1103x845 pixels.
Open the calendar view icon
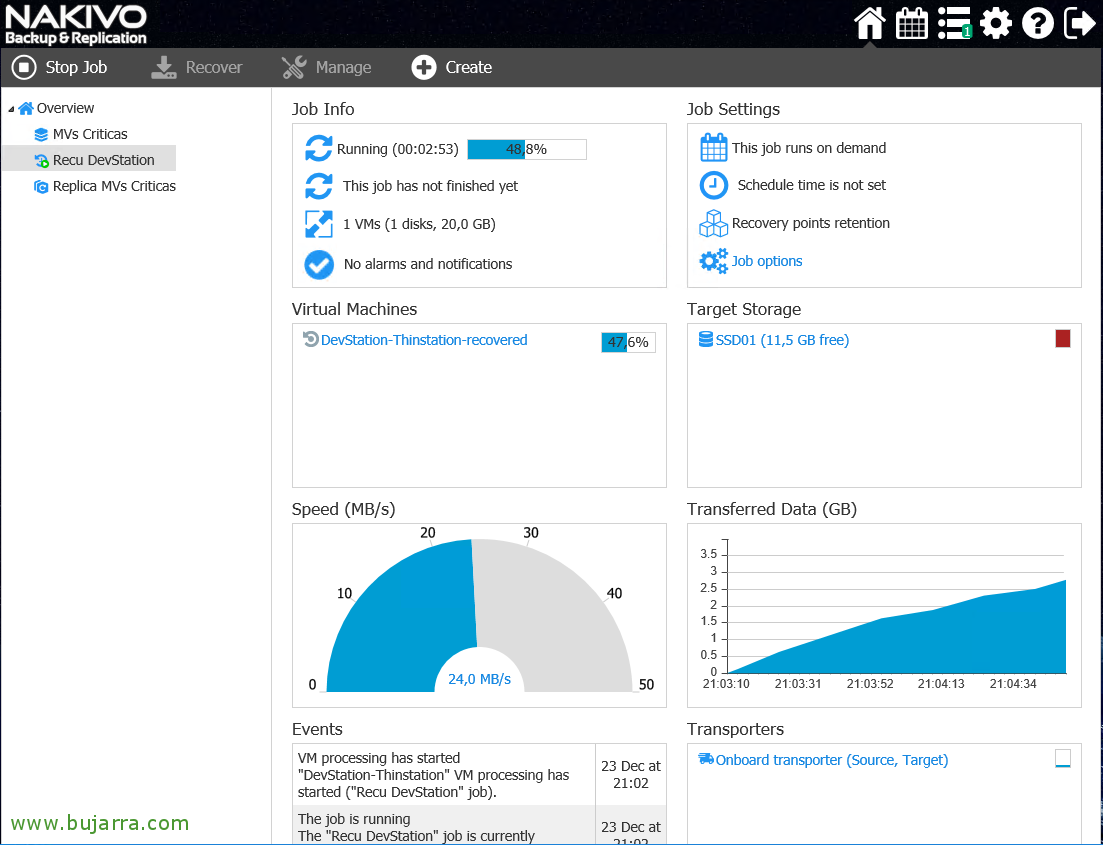tap(912, 24)
